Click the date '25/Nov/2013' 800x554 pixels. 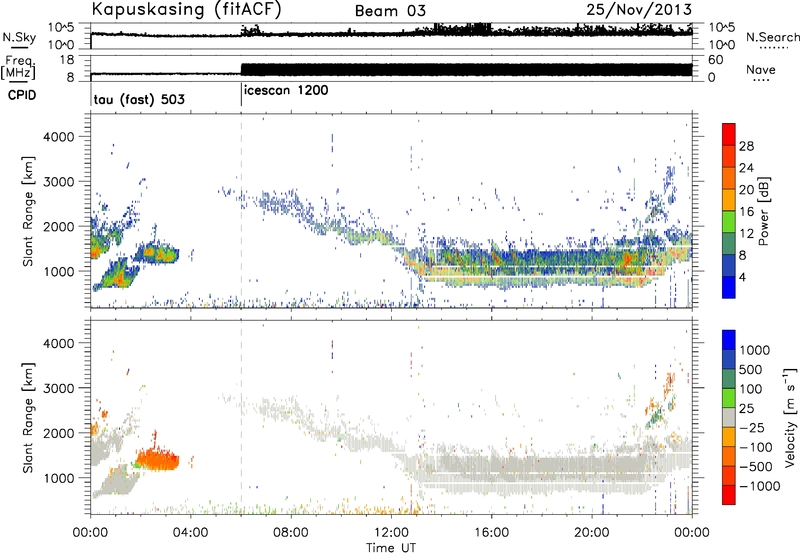[x=639, y=9]
